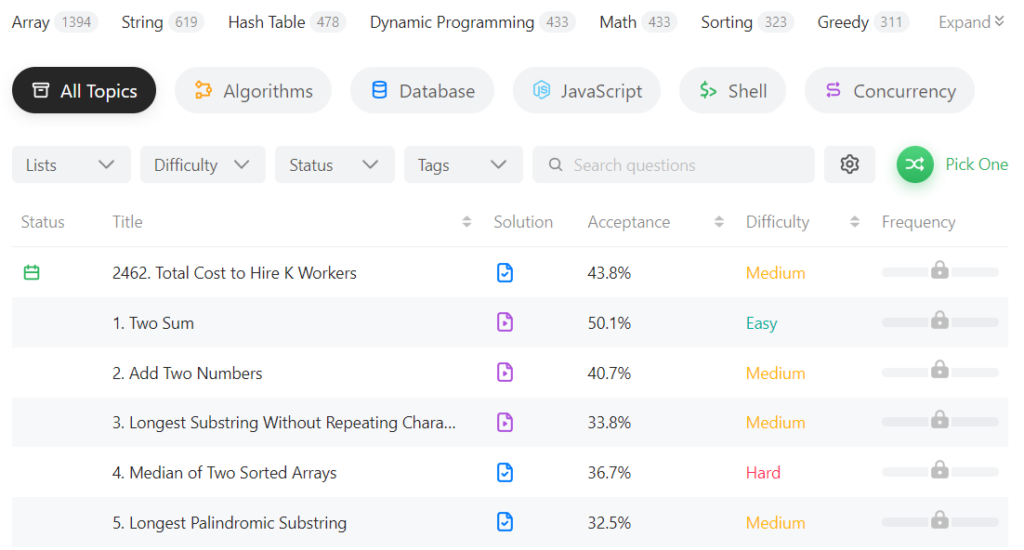
Task: Expand the topic tags list
Action: [970, 22]
